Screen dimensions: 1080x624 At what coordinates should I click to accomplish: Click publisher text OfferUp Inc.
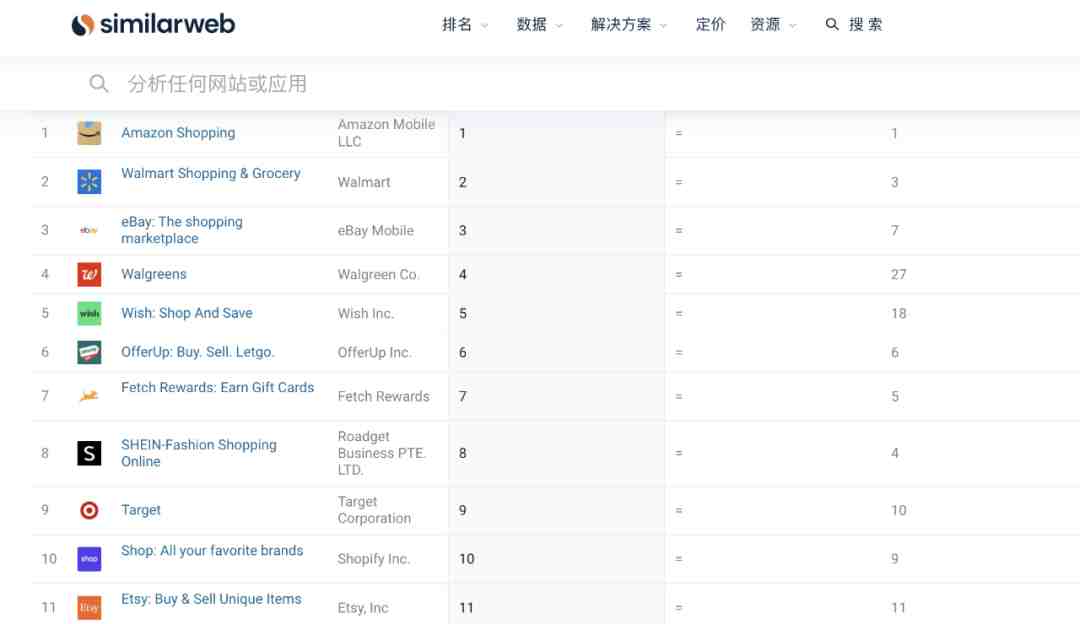(374, 353)
